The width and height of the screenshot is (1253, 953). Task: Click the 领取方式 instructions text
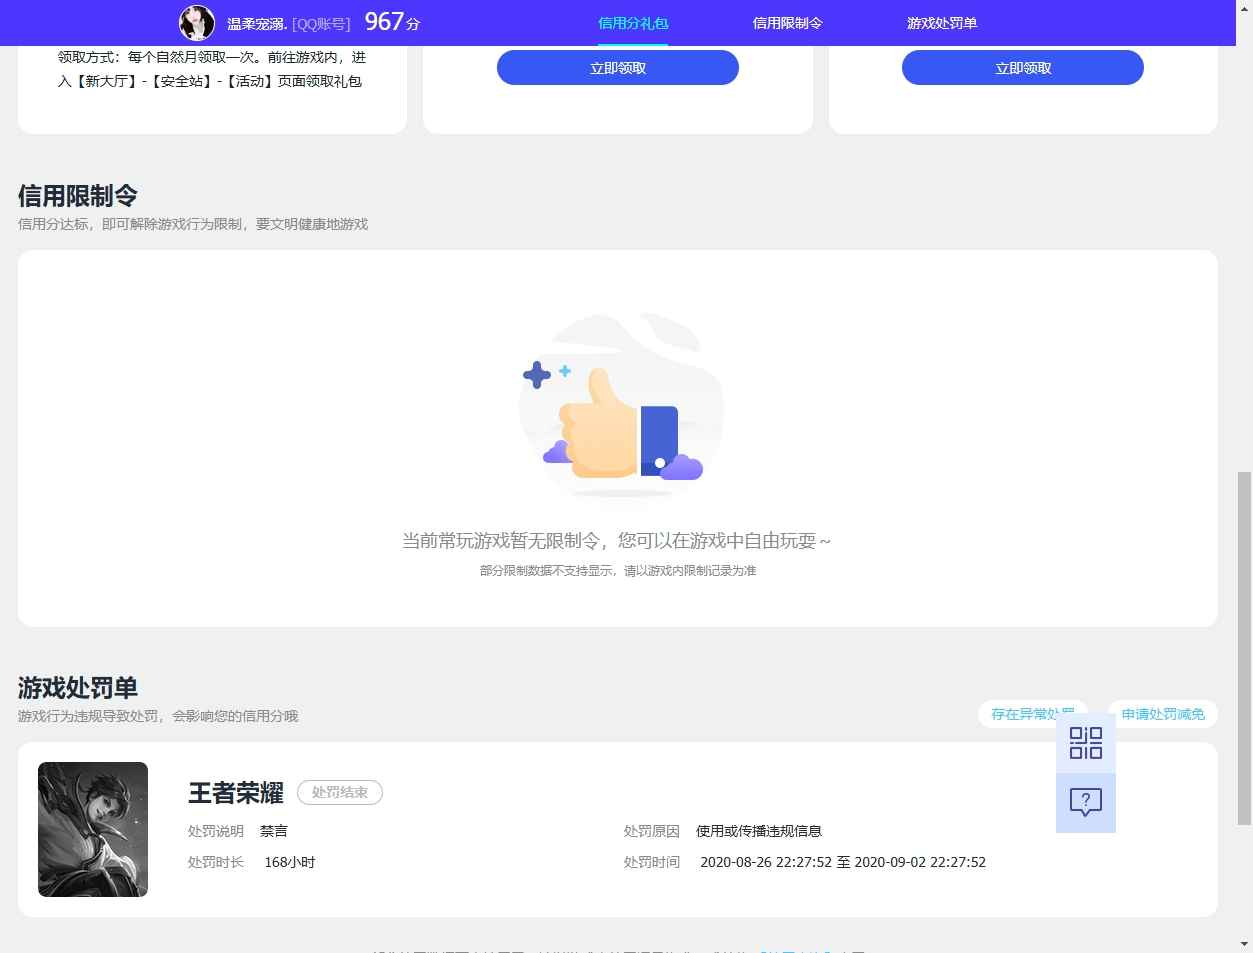point(212,69)
